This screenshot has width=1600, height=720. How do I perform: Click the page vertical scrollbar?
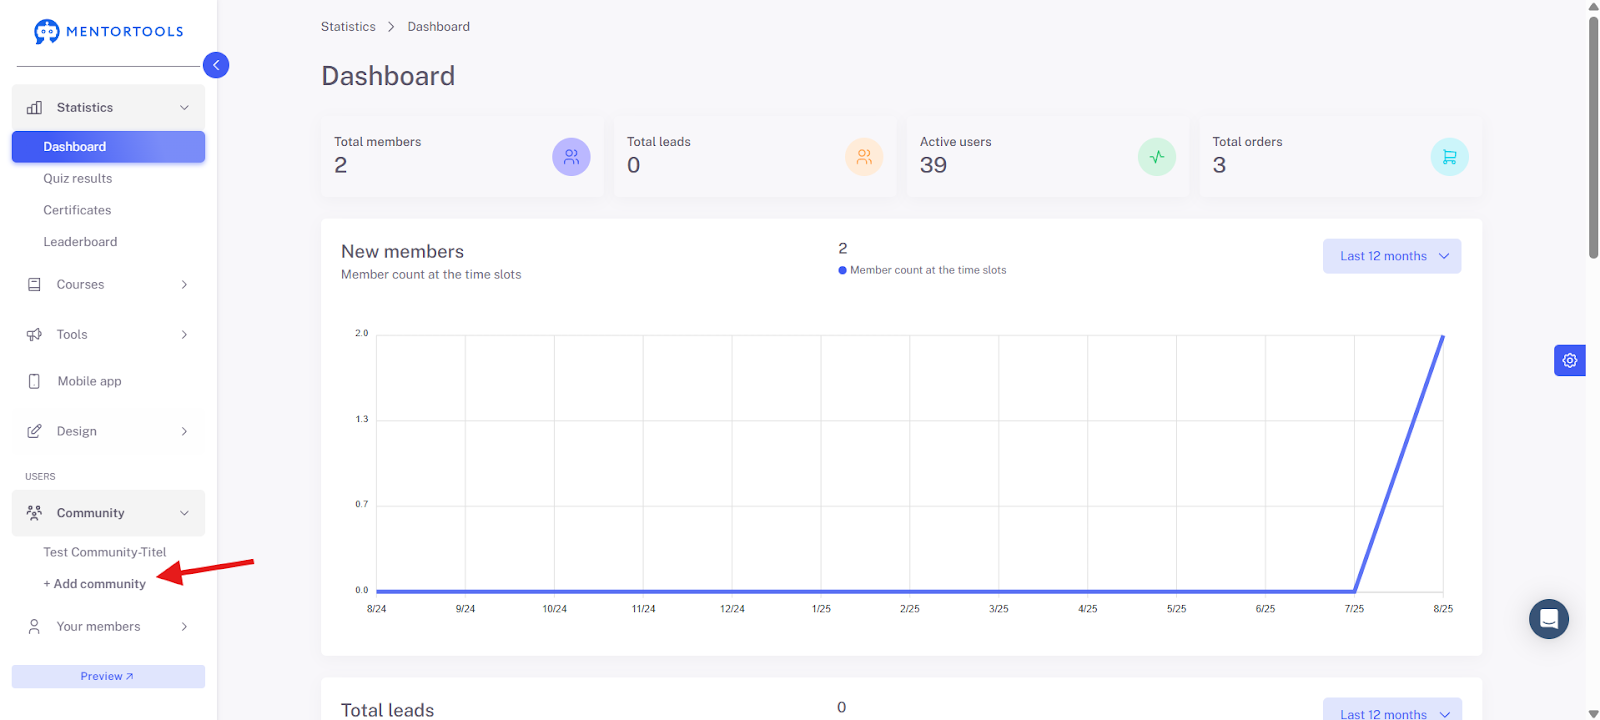pos(1593,138)
